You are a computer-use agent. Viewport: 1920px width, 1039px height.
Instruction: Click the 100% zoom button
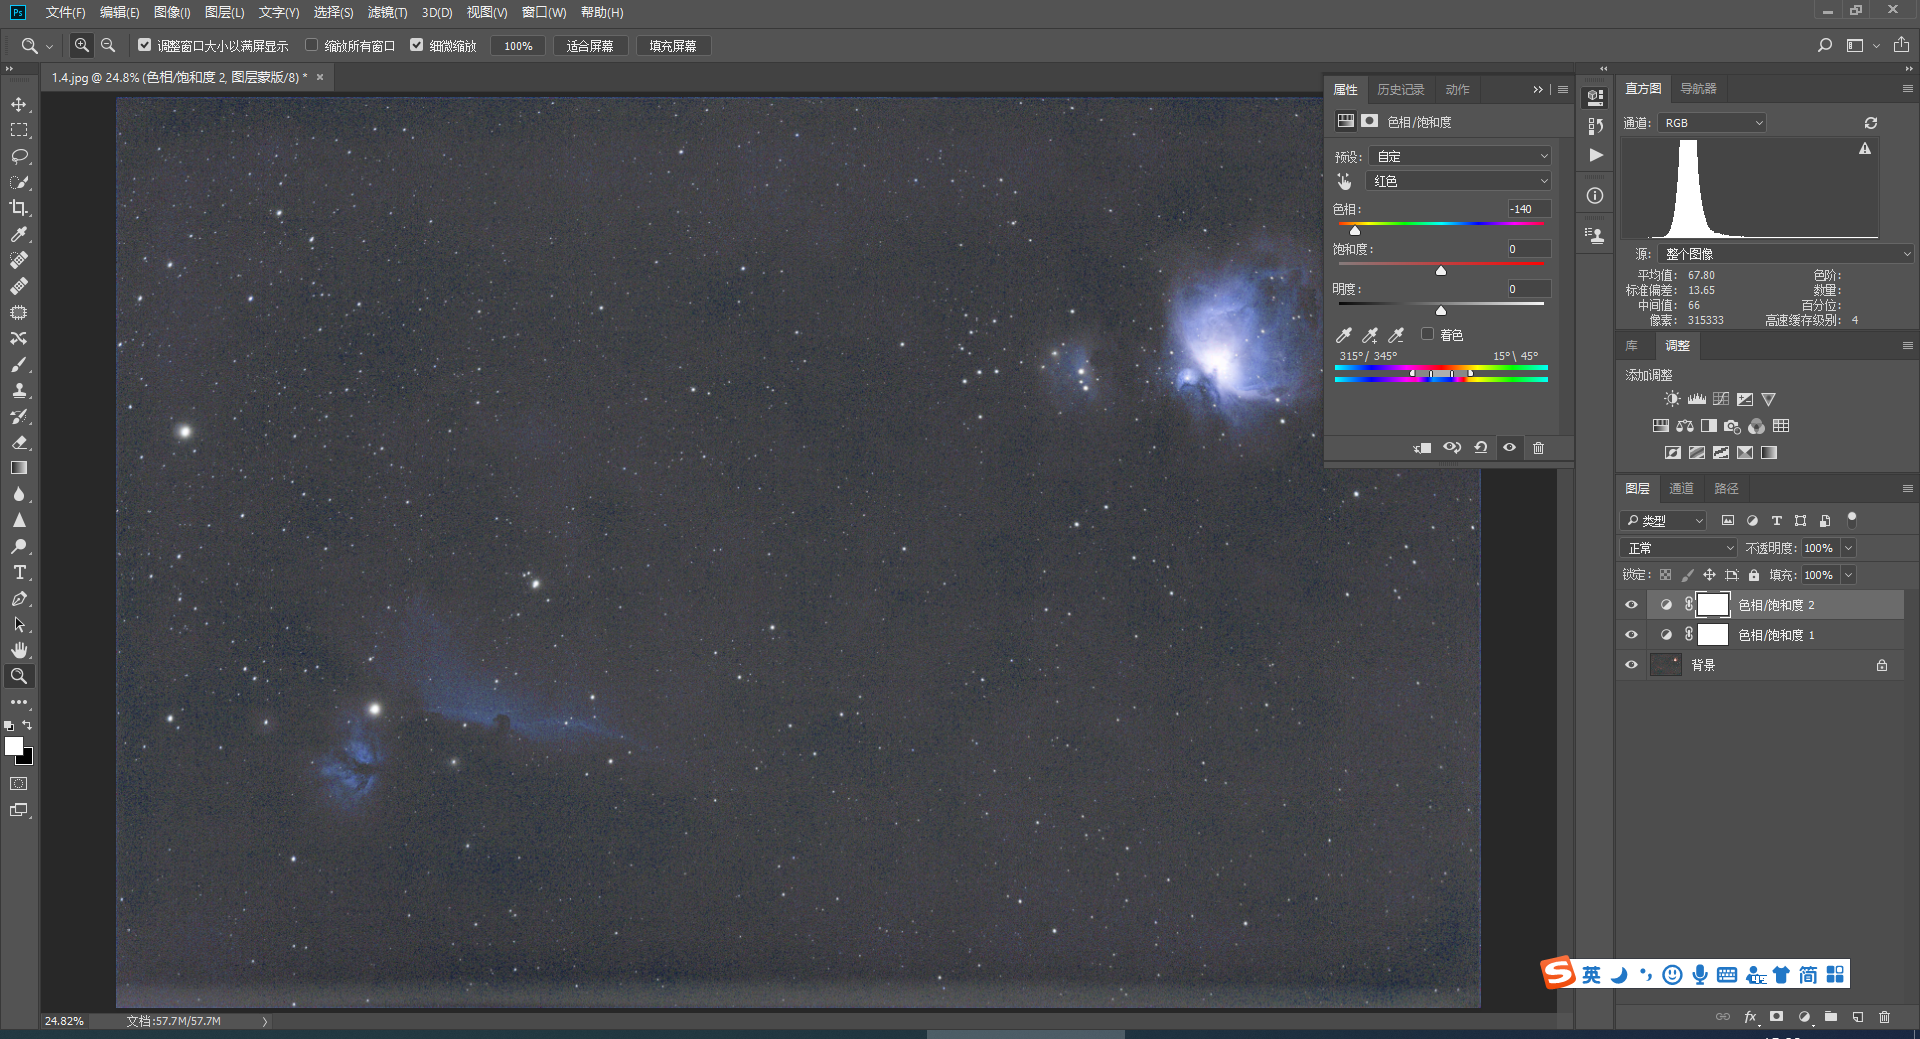tap(518, 46)
